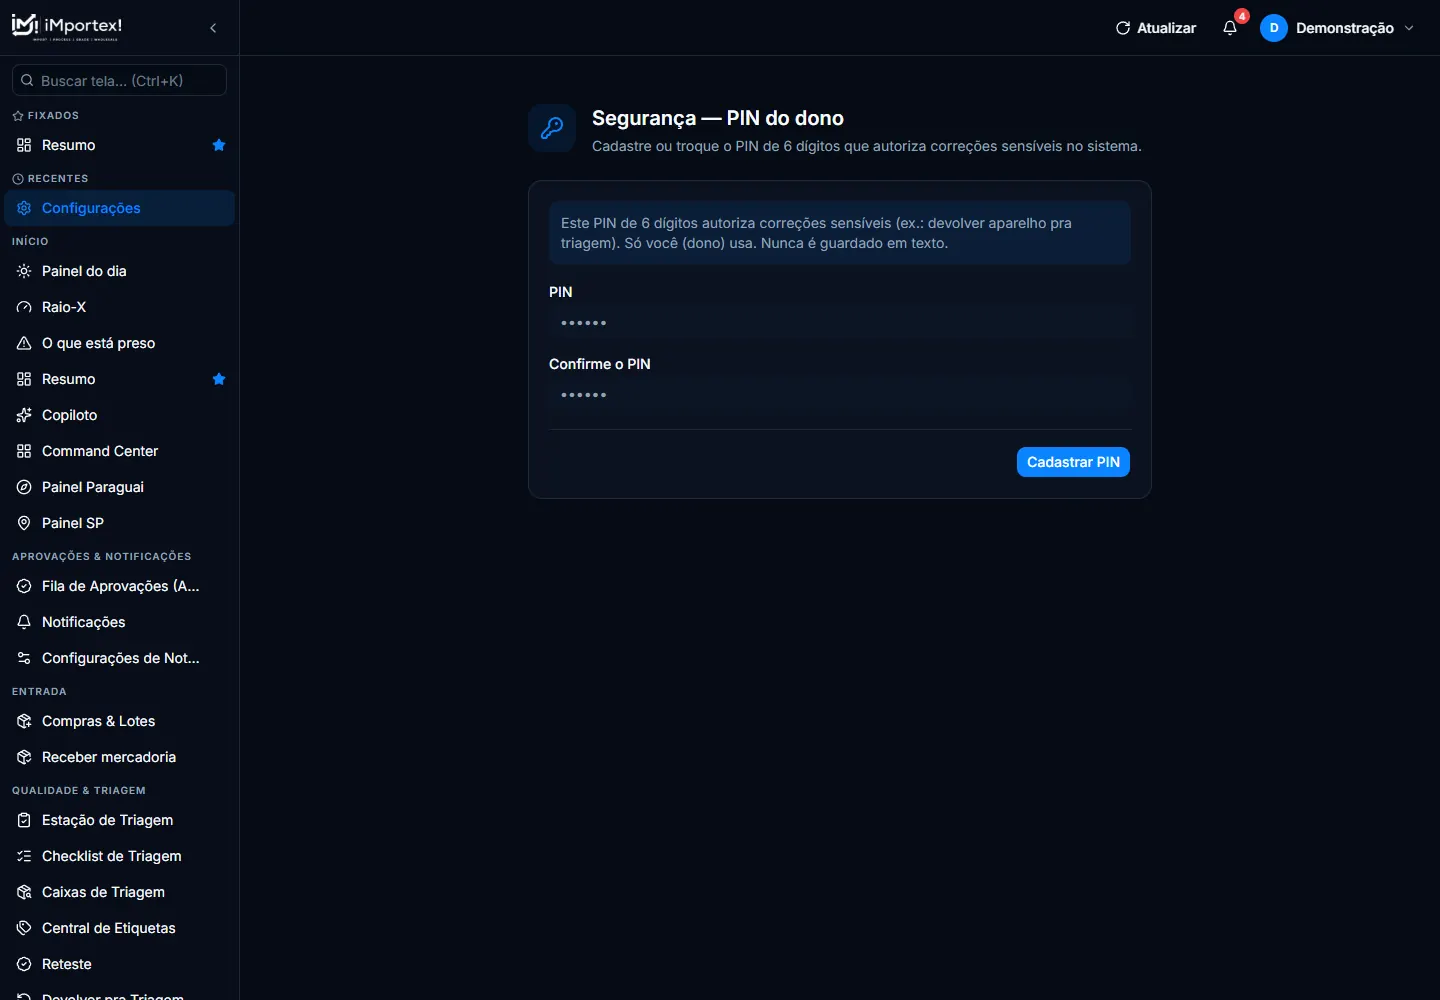Open Command Center page
1440x1000 pixels.
tap(120, 451)
